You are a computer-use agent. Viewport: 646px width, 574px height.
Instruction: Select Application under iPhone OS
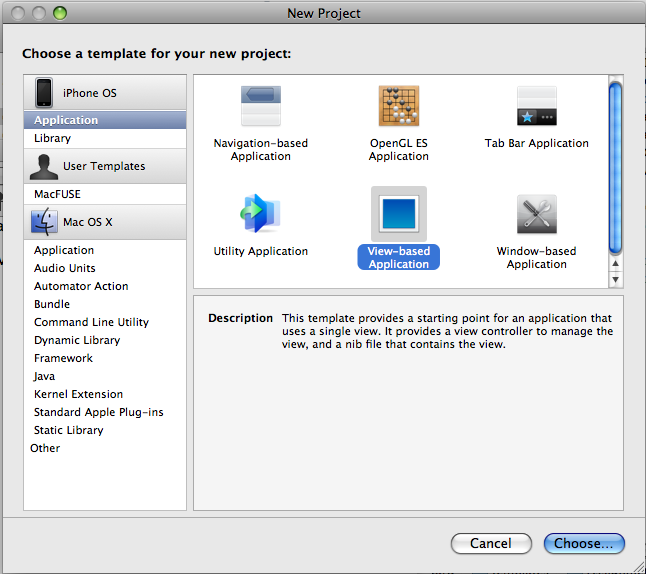(x=105, y=120)
